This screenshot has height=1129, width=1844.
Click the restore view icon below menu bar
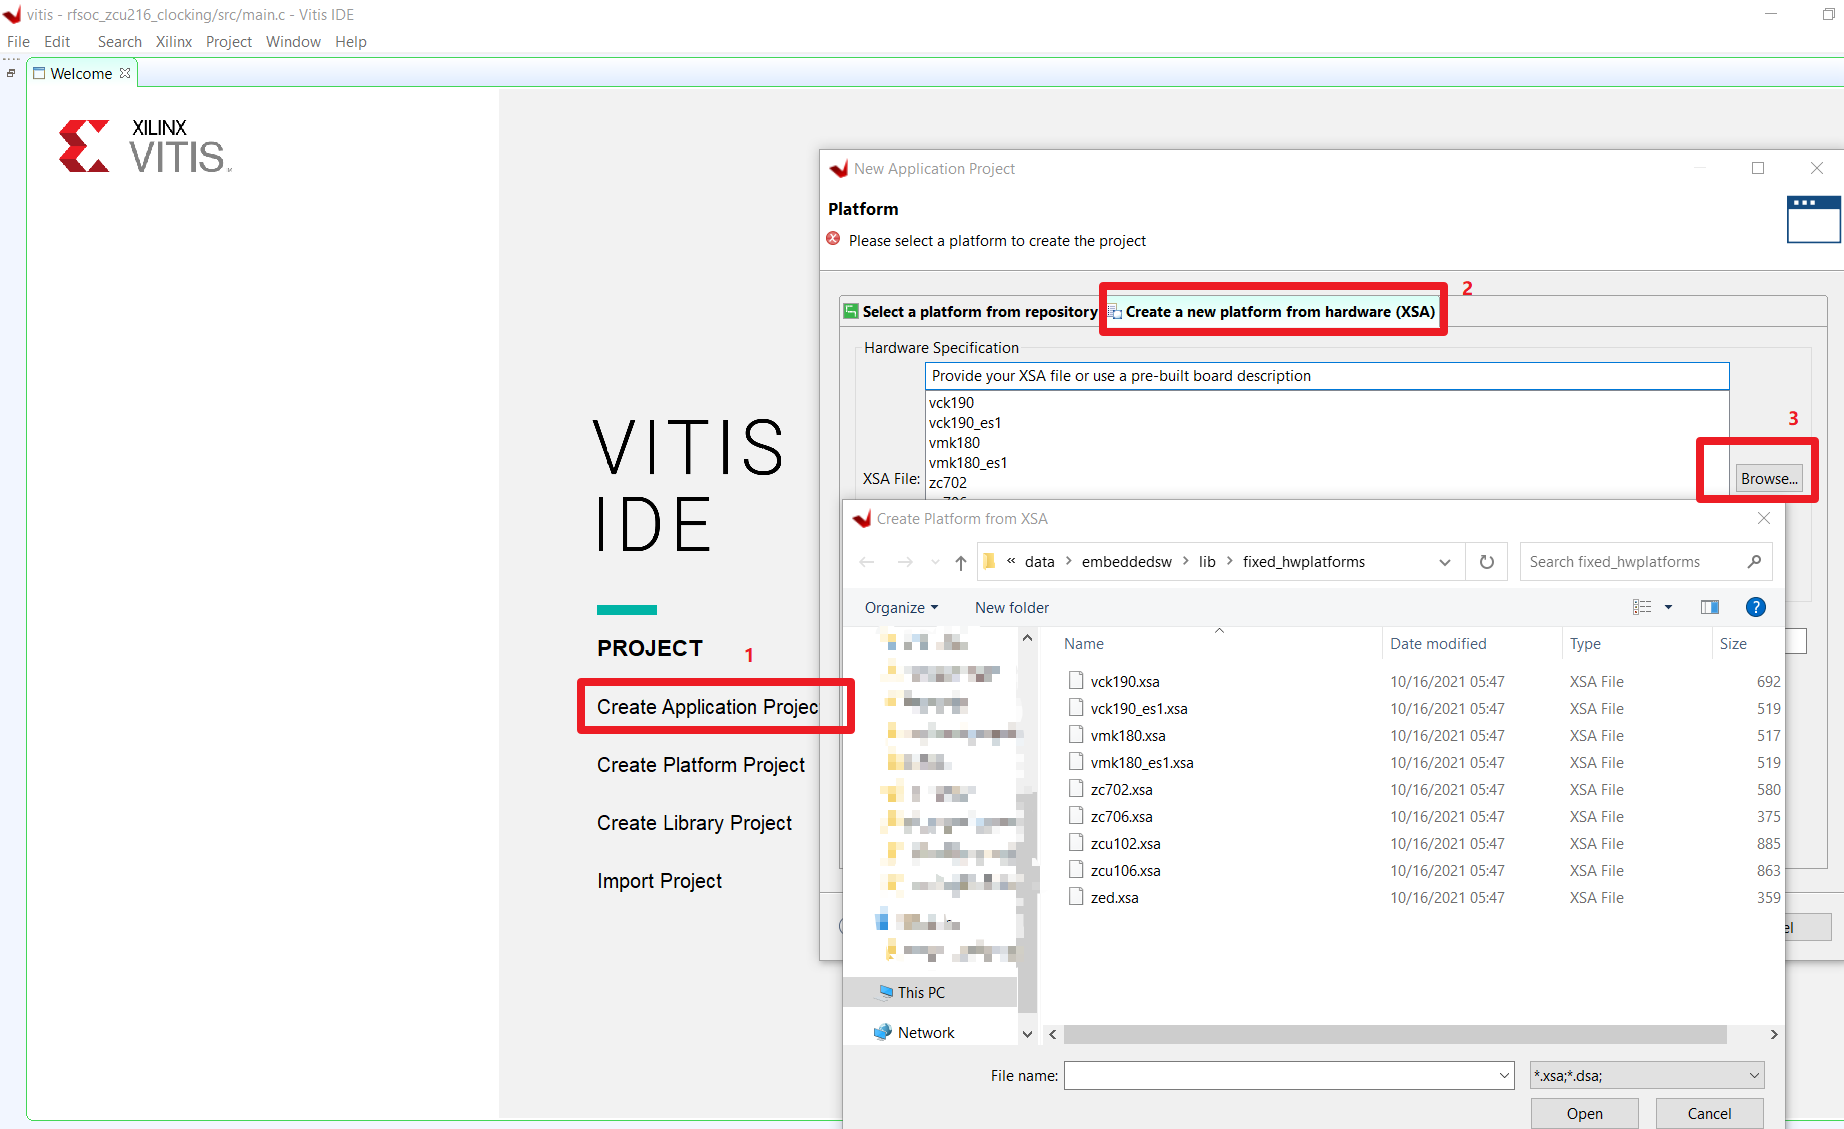(11, 73)
